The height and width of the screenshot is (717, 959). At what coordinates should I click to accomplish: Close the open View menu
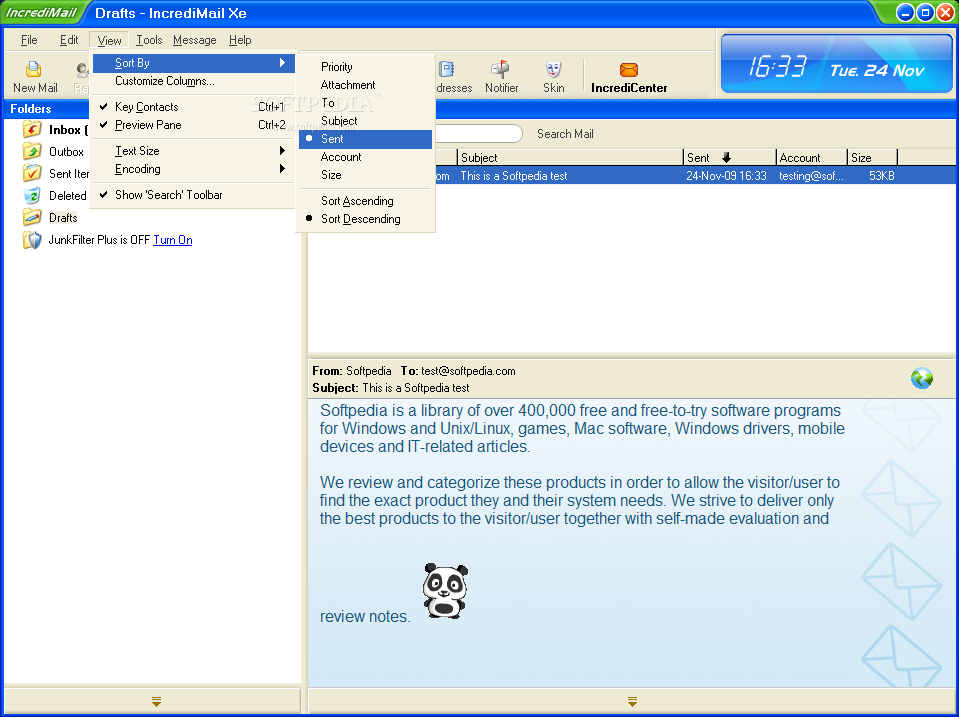109,40
